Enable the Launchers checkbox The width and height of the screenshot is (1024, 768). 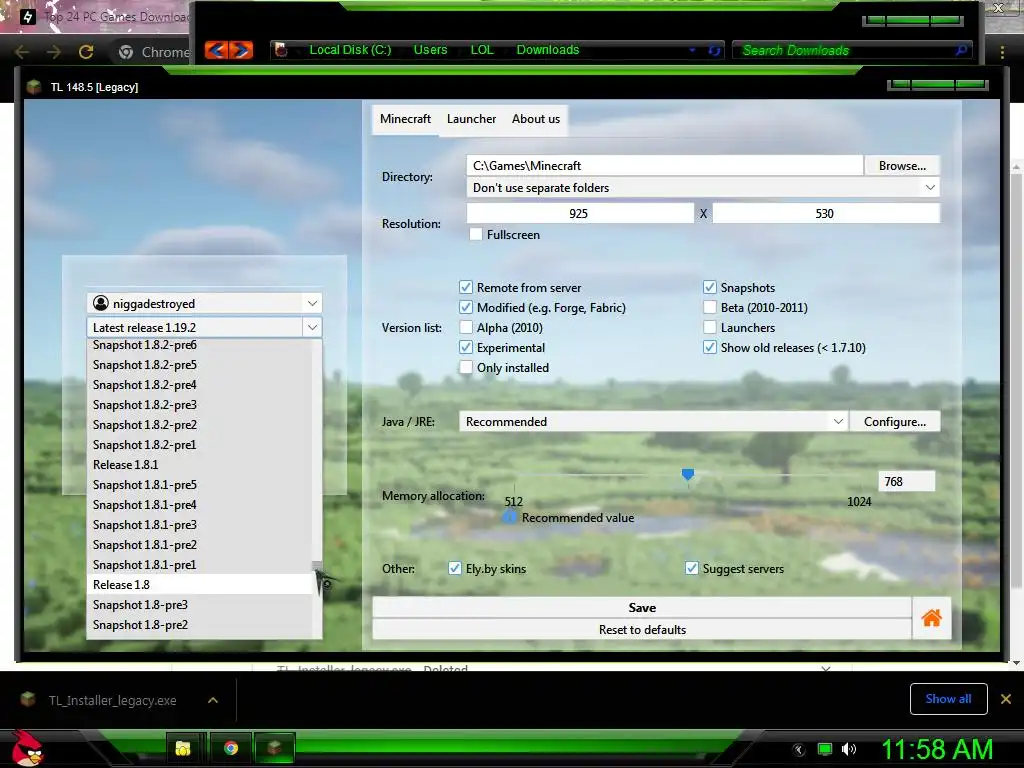710,327
